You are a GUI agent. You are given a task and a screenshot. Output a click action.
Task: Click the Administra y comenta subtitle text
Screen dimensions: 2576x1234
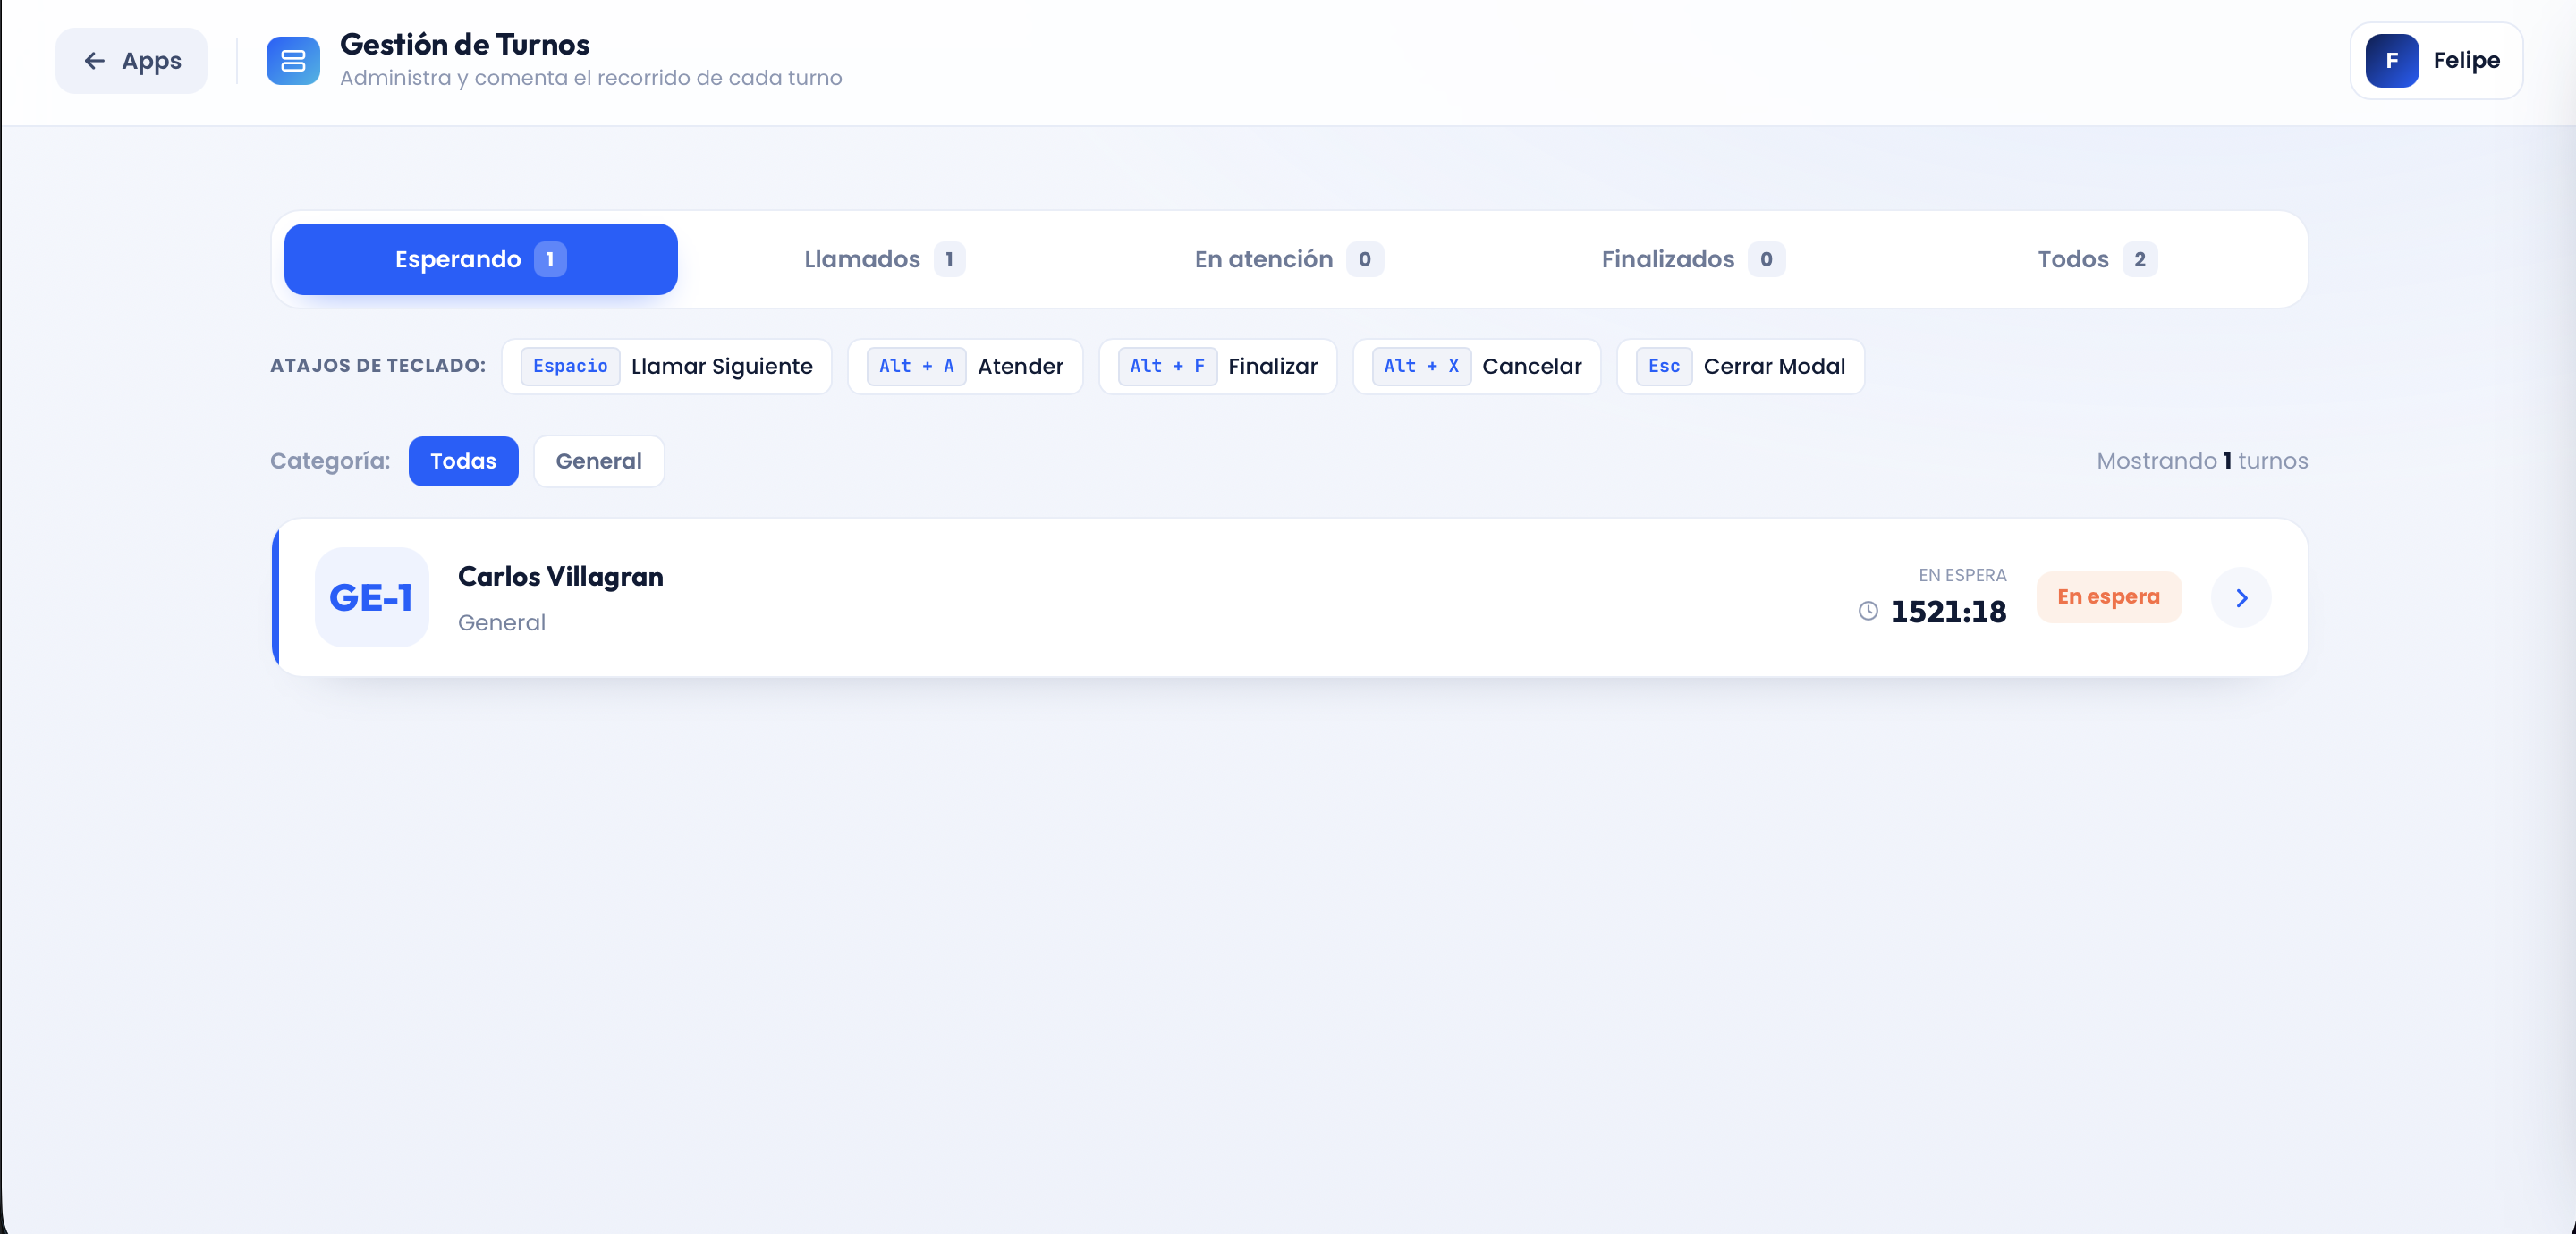[x=591, y=78]
